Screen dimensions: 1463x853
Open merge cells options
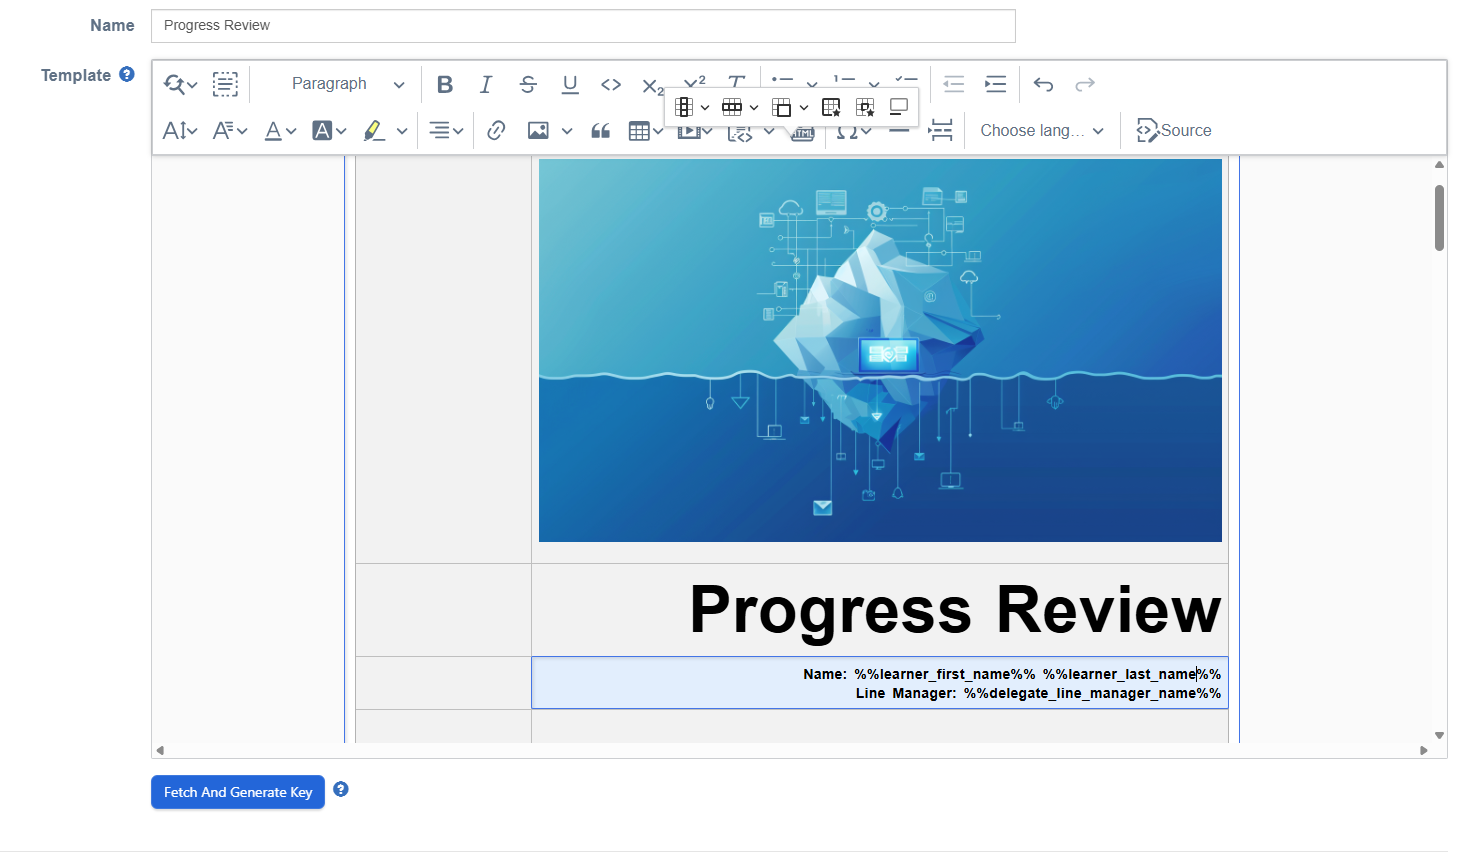[790, 107]
